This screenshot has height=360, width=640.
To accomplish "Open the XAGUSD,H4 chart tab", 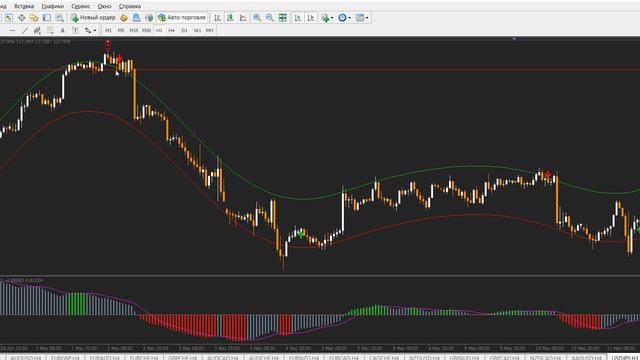I will coord(586,358).
